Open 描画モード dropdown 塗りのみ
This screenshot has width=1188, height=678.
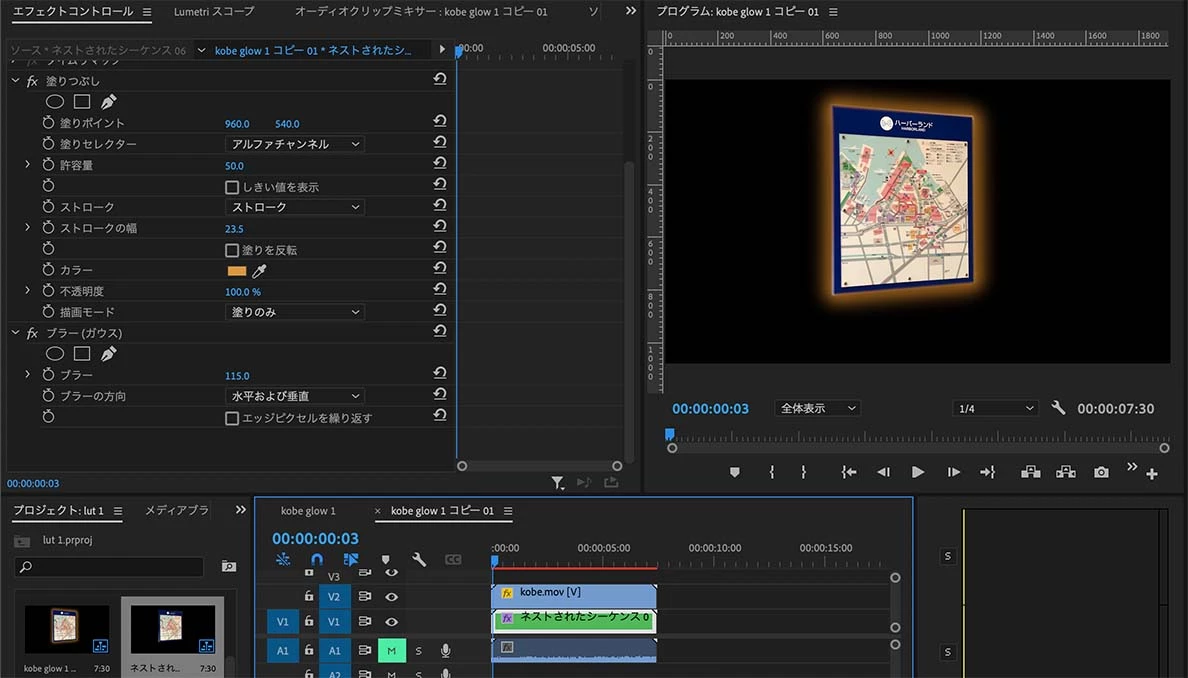coord(295,312)
